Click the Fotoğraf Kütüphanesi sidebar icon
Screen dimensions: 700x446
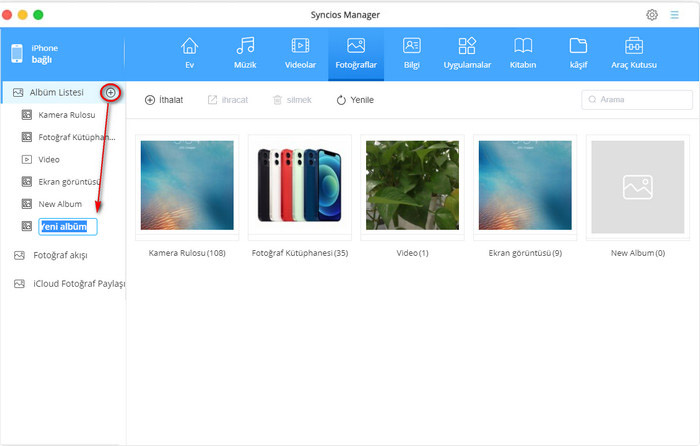coord(27,137)
